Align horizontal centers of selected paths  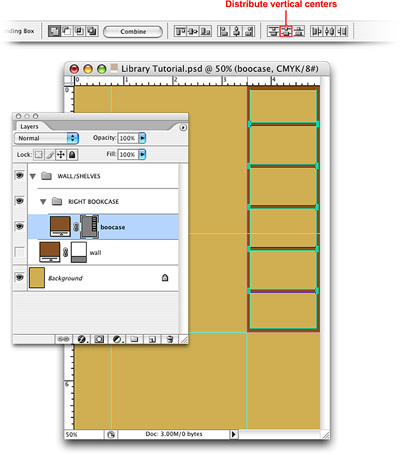pos(236,31)
